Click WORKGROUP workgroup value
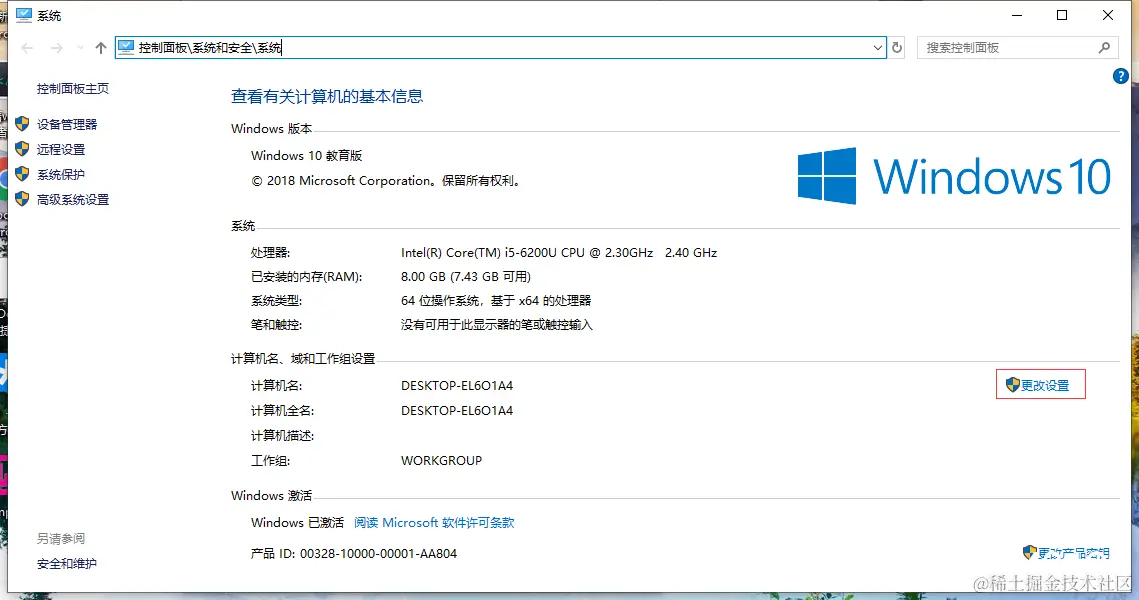The height and width of the screenshot is (600, 1139). point(442,461)
